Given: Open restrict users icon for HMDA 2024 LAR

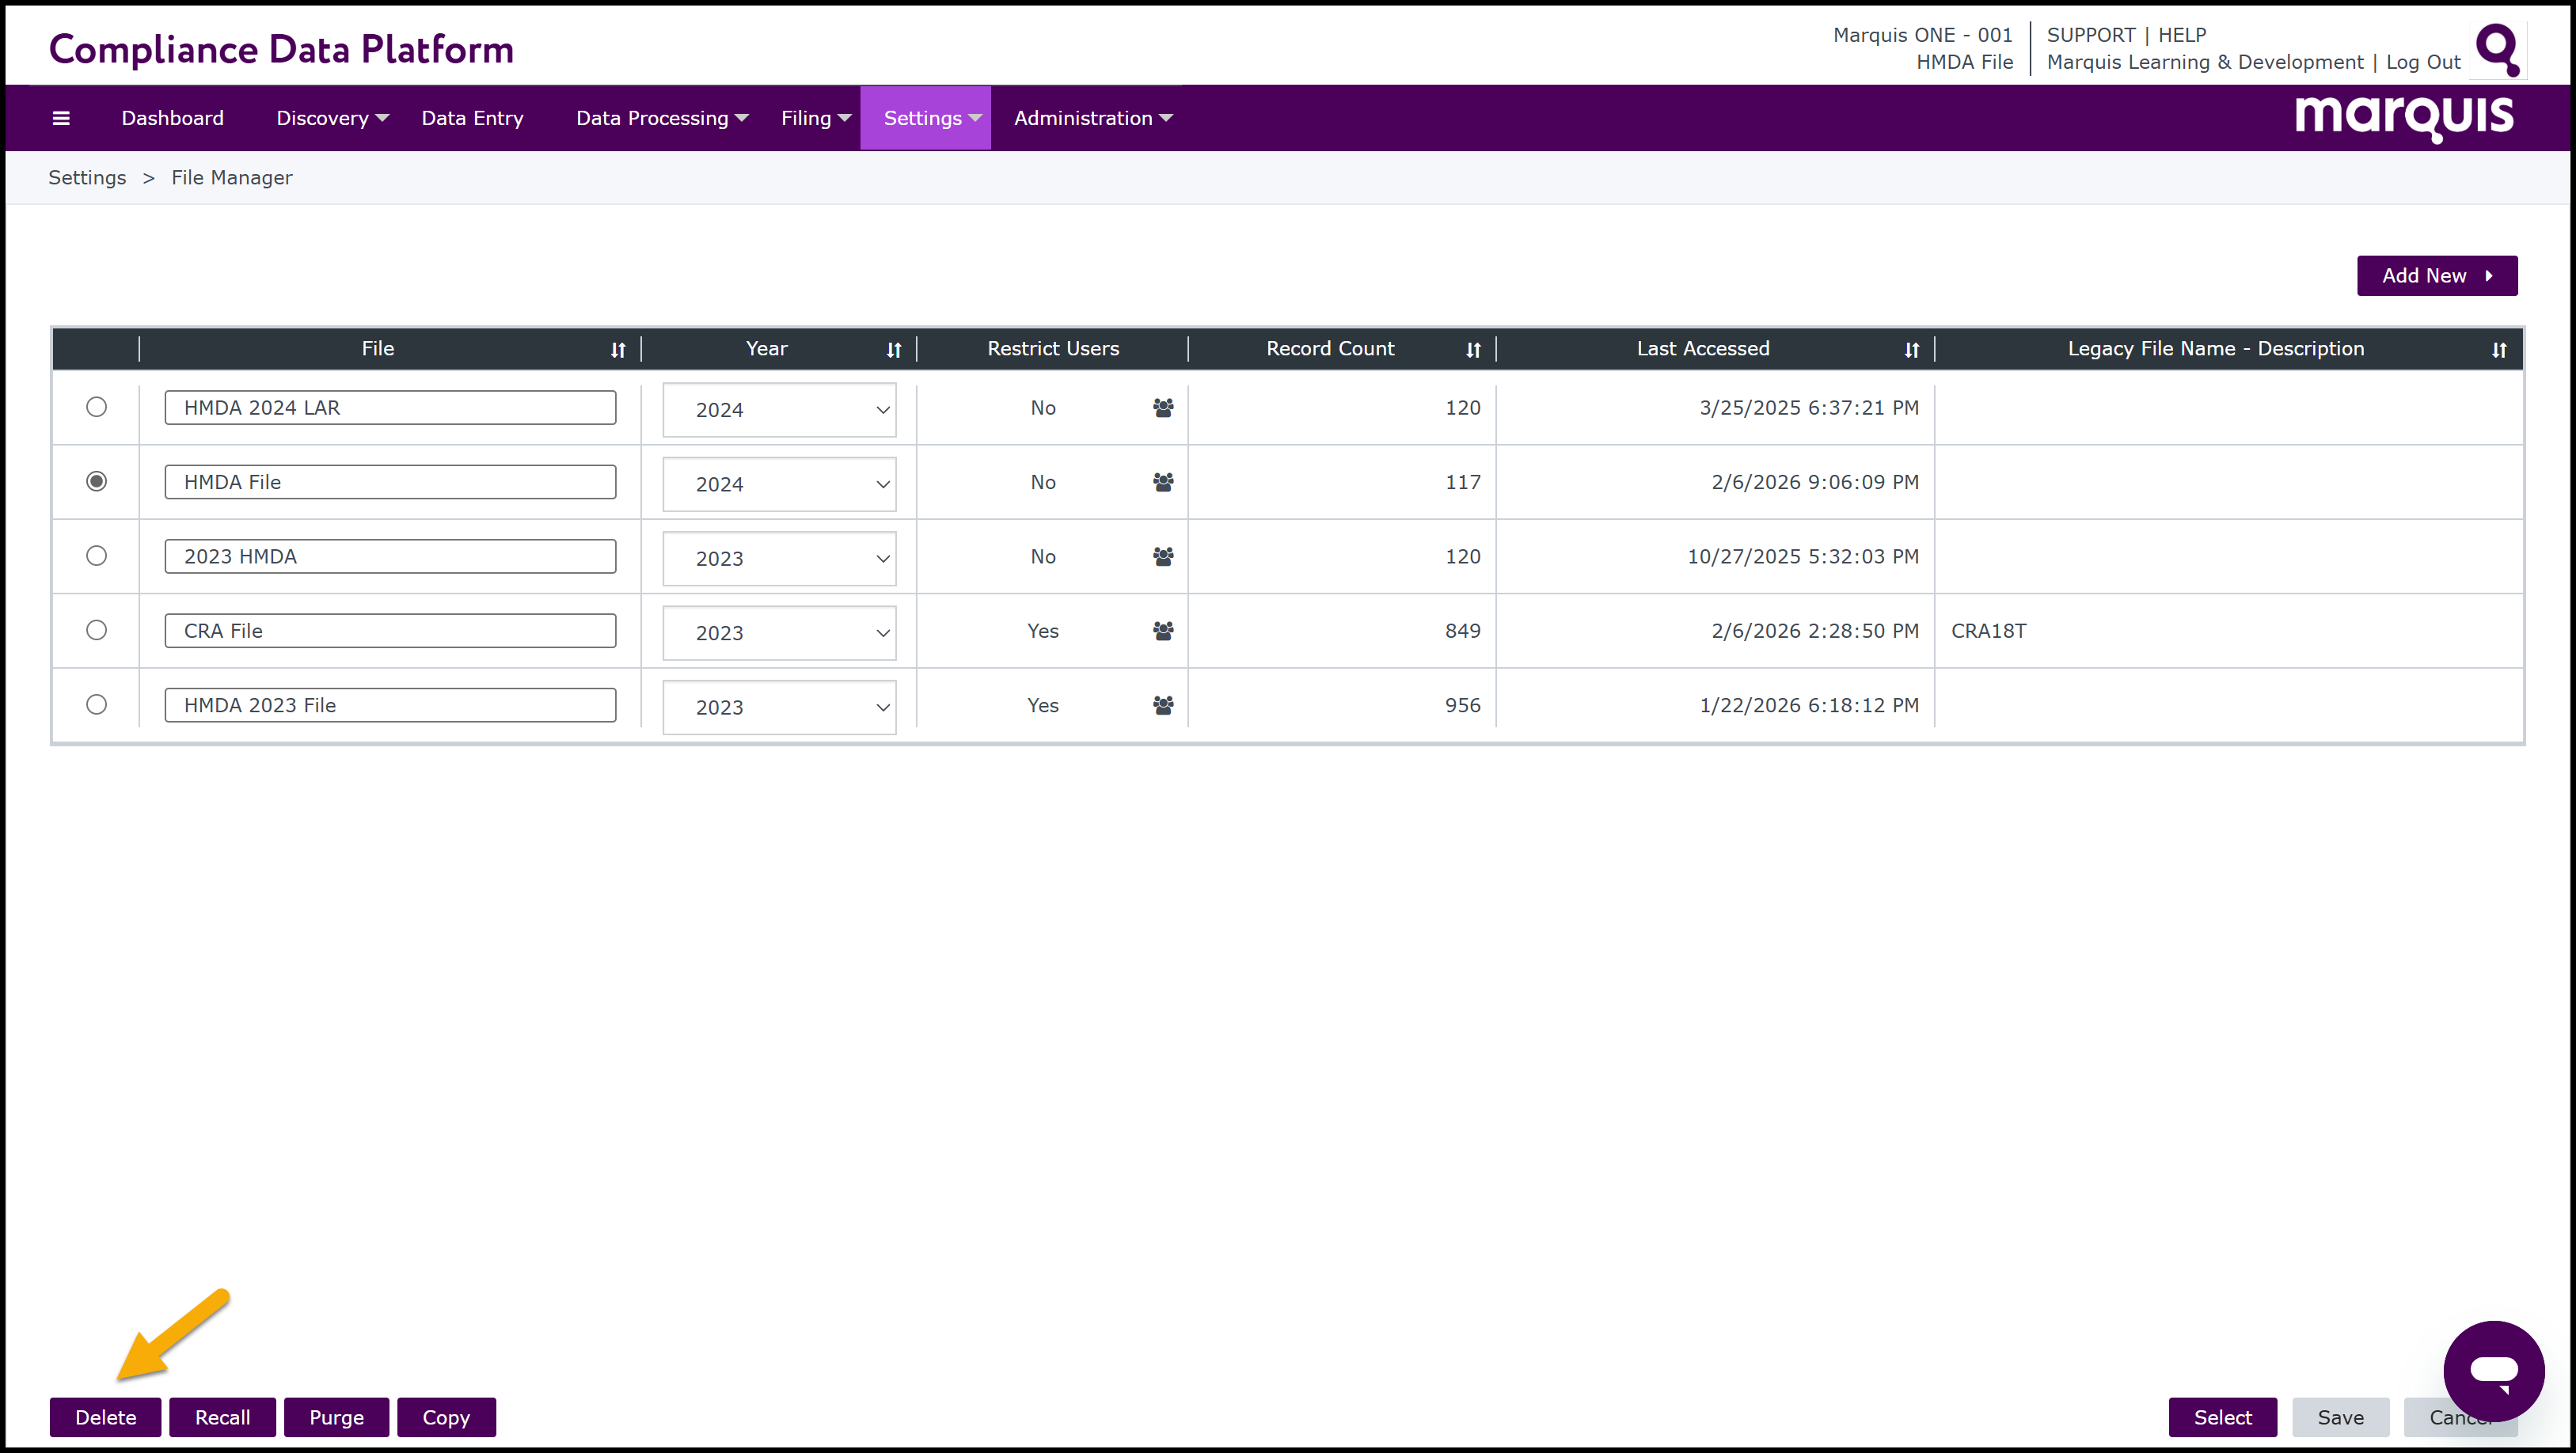Looking at the screenshot, I should tap(1162, 408).
